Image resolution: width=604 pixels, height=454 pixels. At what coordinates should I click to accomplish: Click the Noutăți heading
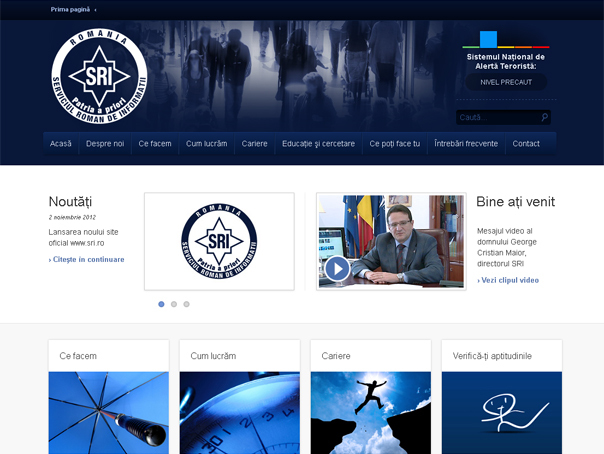click(70, 202)
